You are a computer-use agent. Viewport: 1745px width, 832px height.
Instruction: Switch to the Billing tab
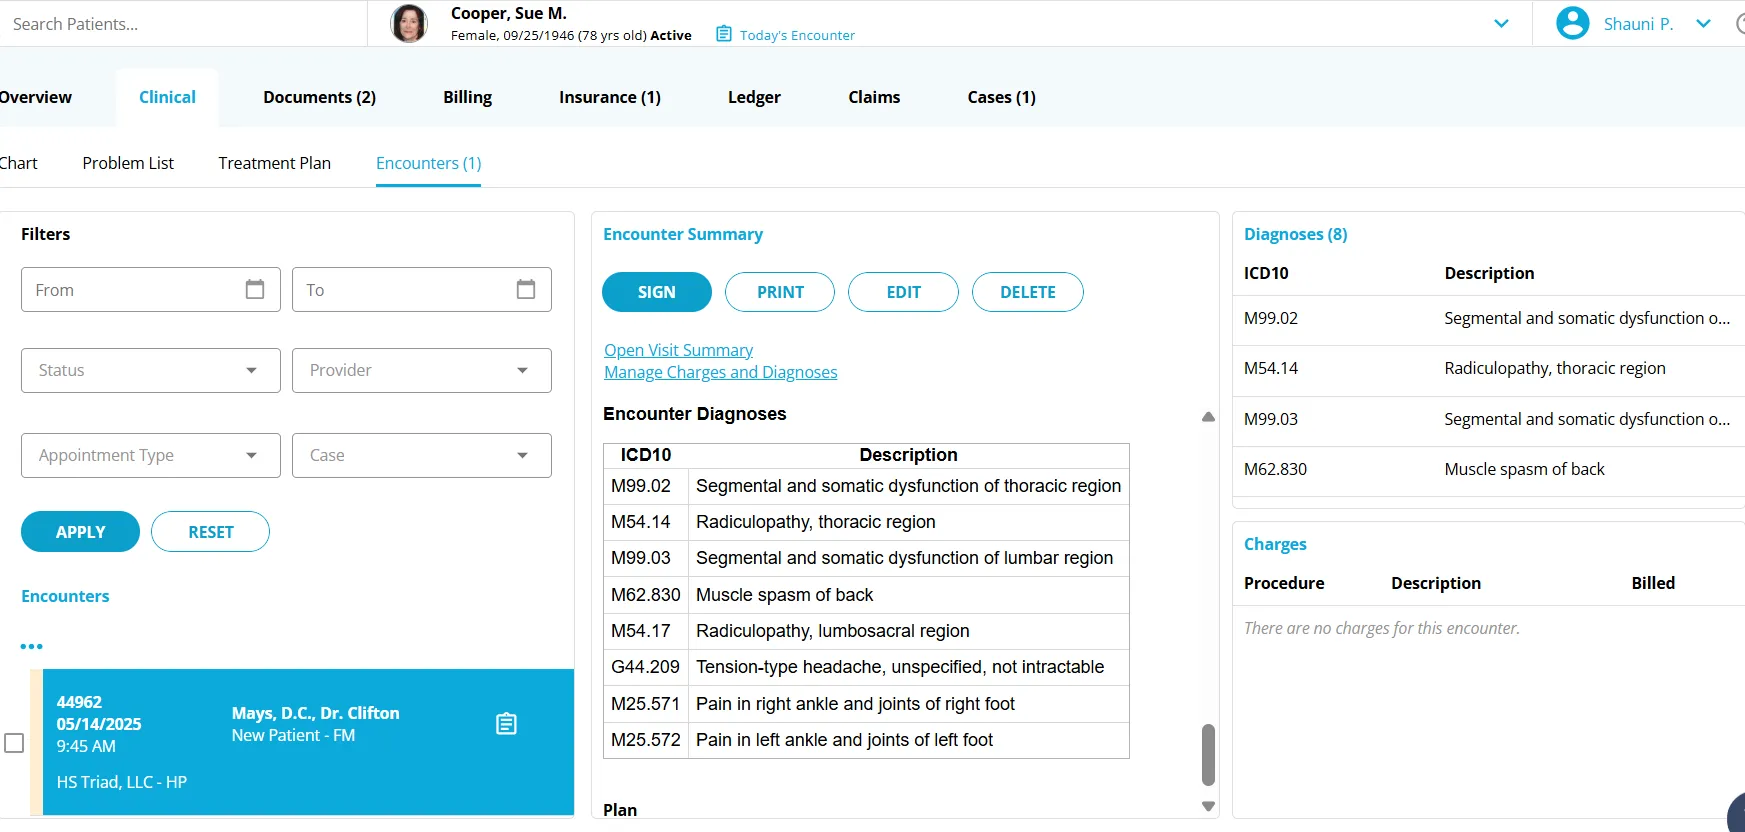(x=467, y=97)
